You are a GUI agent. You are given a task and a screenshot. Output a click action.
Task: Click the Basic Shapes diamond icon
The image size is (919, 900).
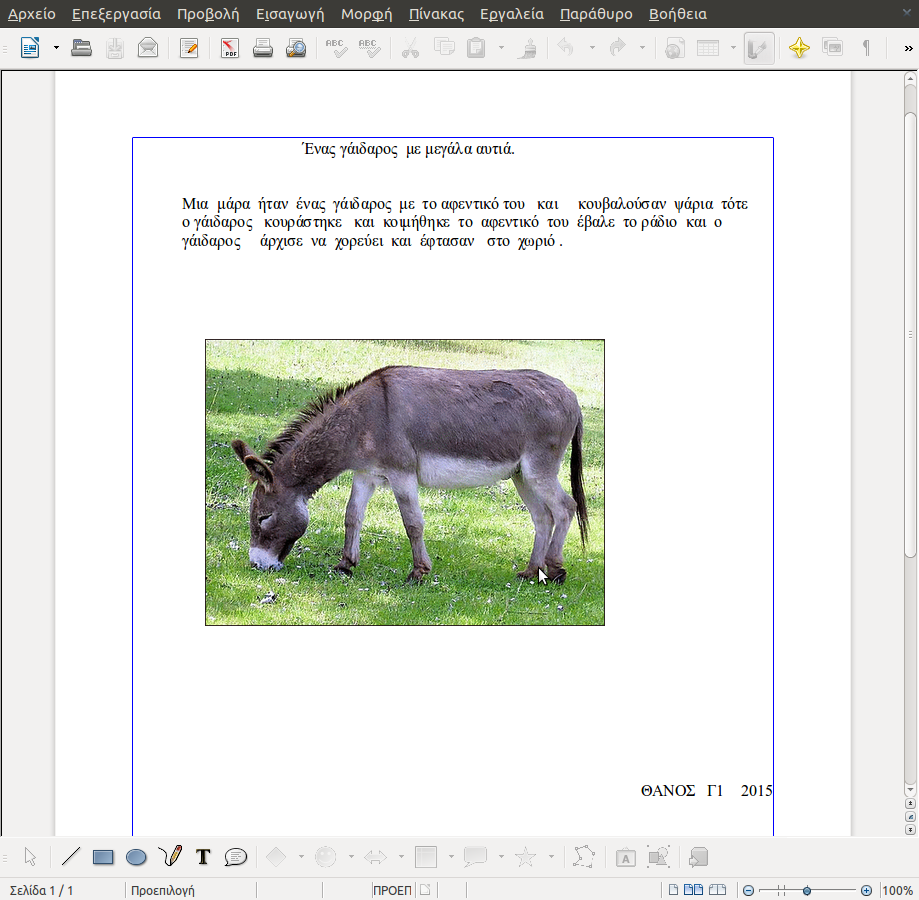[x=275, y=857]
